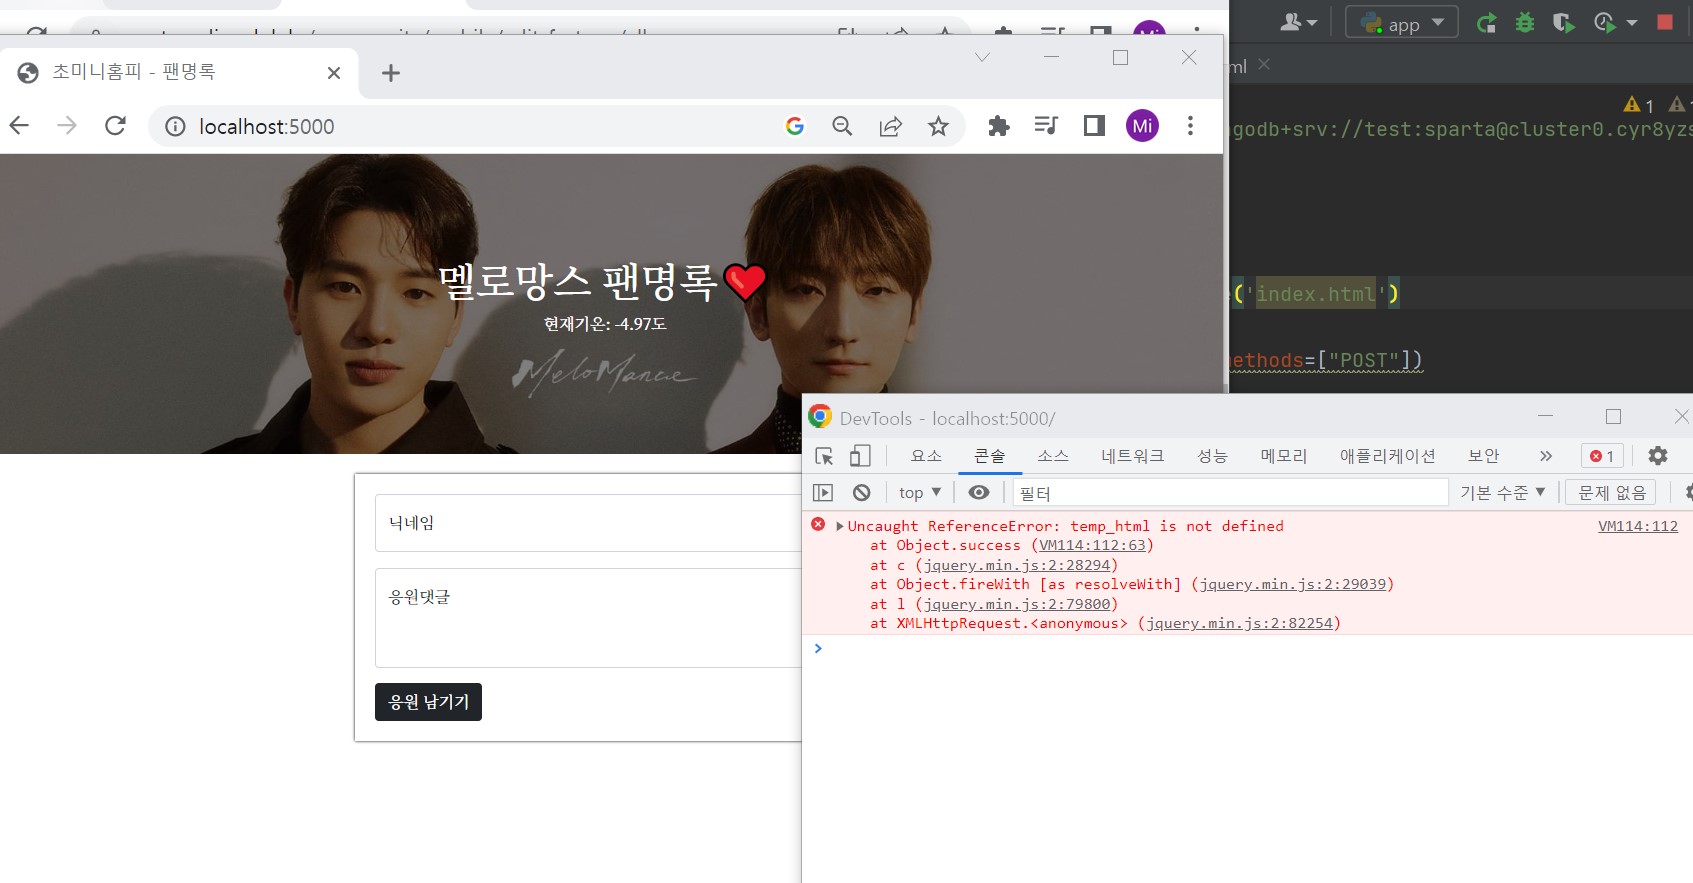Stop the running app in IDE
1693x883 pixels.
pos(1665,22)
